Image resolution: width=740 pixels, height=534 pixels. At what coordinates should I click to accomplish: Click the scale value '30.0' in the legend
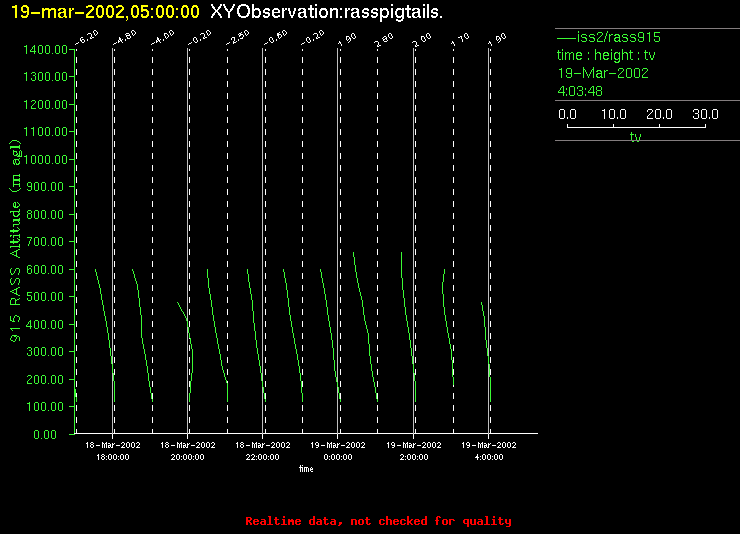click(705, 114)
